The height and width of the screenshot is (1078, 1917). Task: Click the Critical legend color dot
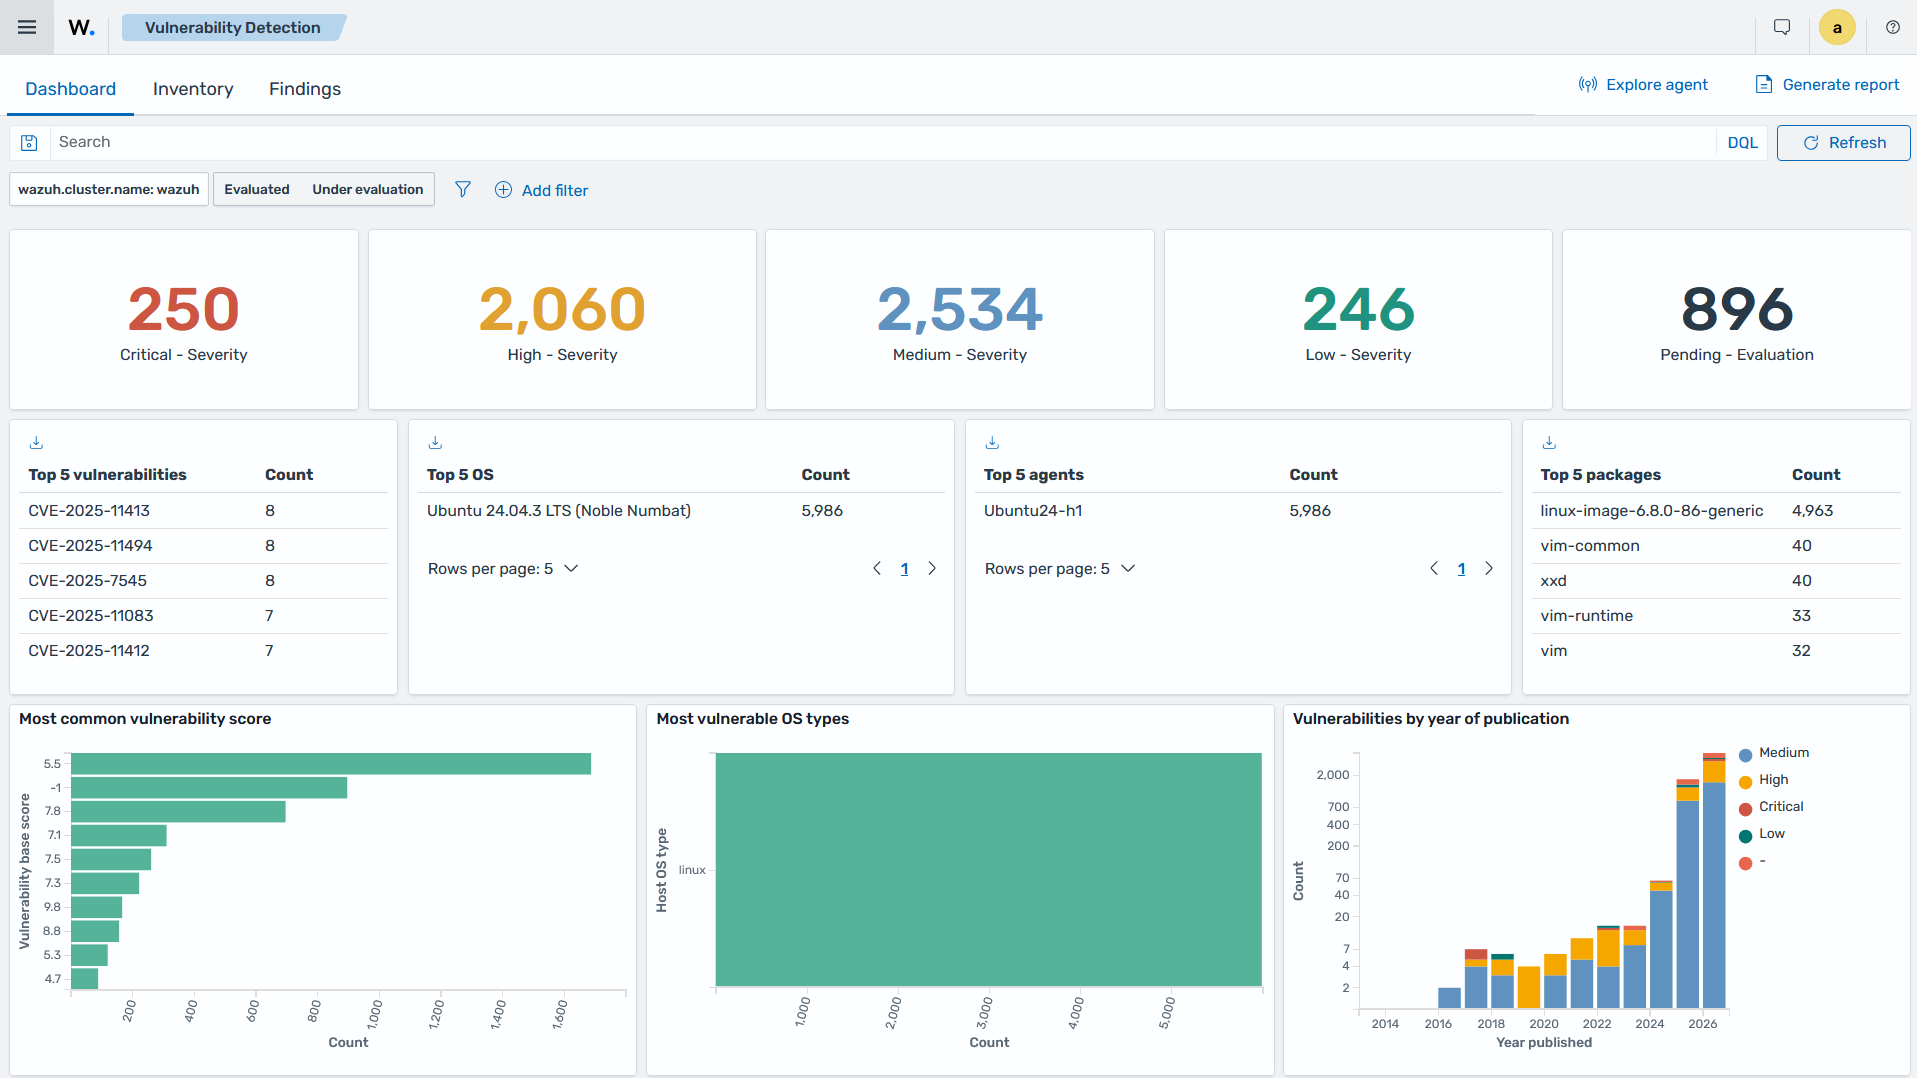click(1746, 809)
